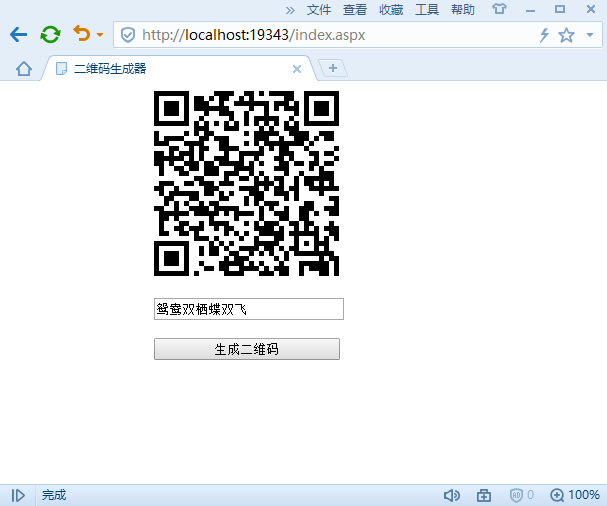
Task: Click the generated QR code image
Action: click(247, 184)
